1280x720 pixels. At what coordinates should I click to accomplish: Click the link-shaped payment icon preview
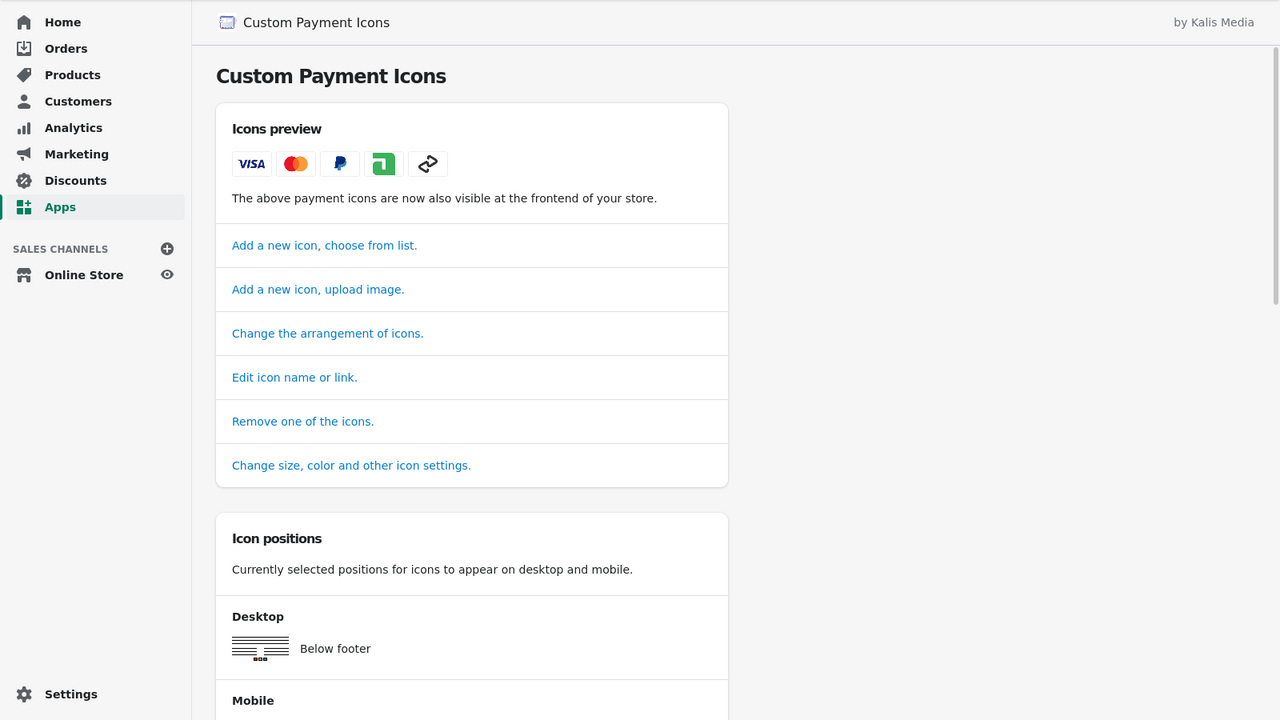pyautogui.click(x=428, y=164)
